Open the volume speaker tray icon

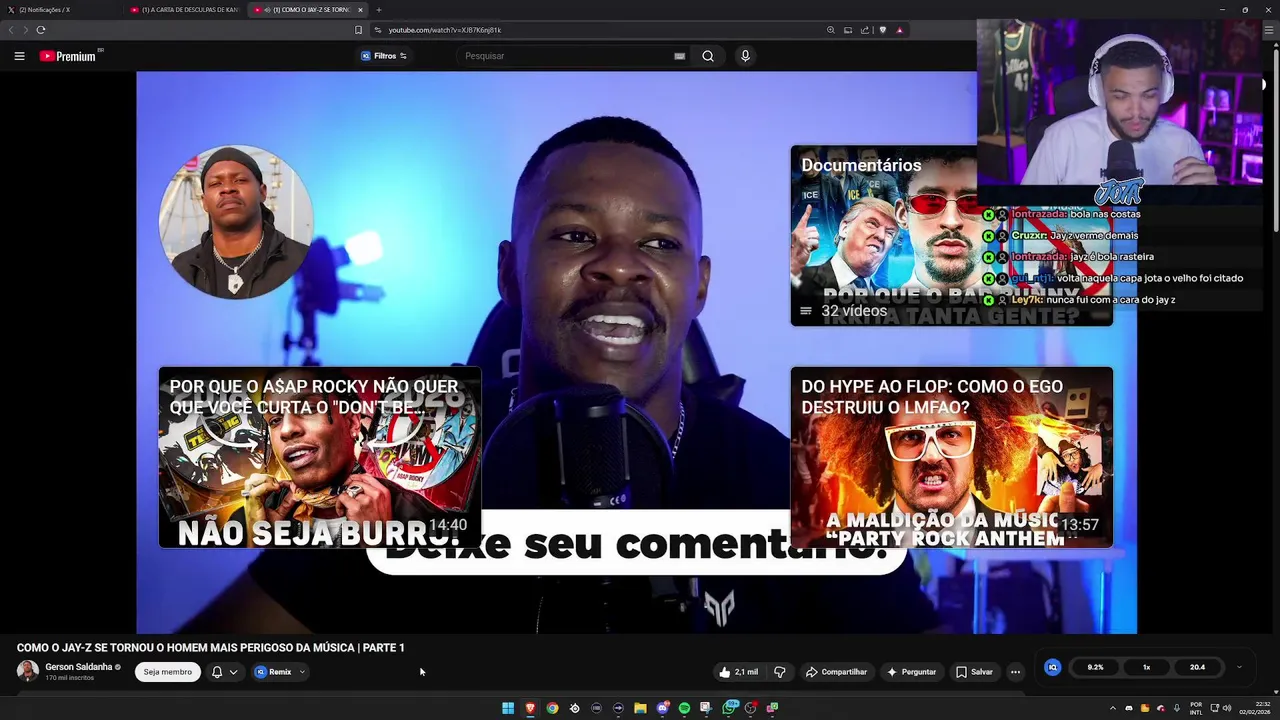[x=1226, y=708]
